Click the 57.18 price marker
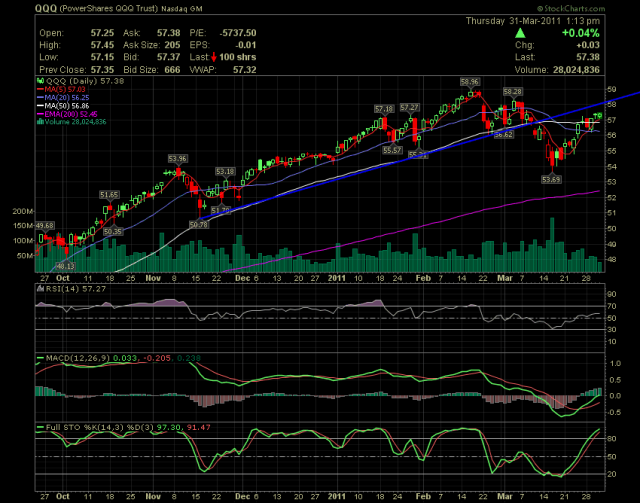 (384, 109)
